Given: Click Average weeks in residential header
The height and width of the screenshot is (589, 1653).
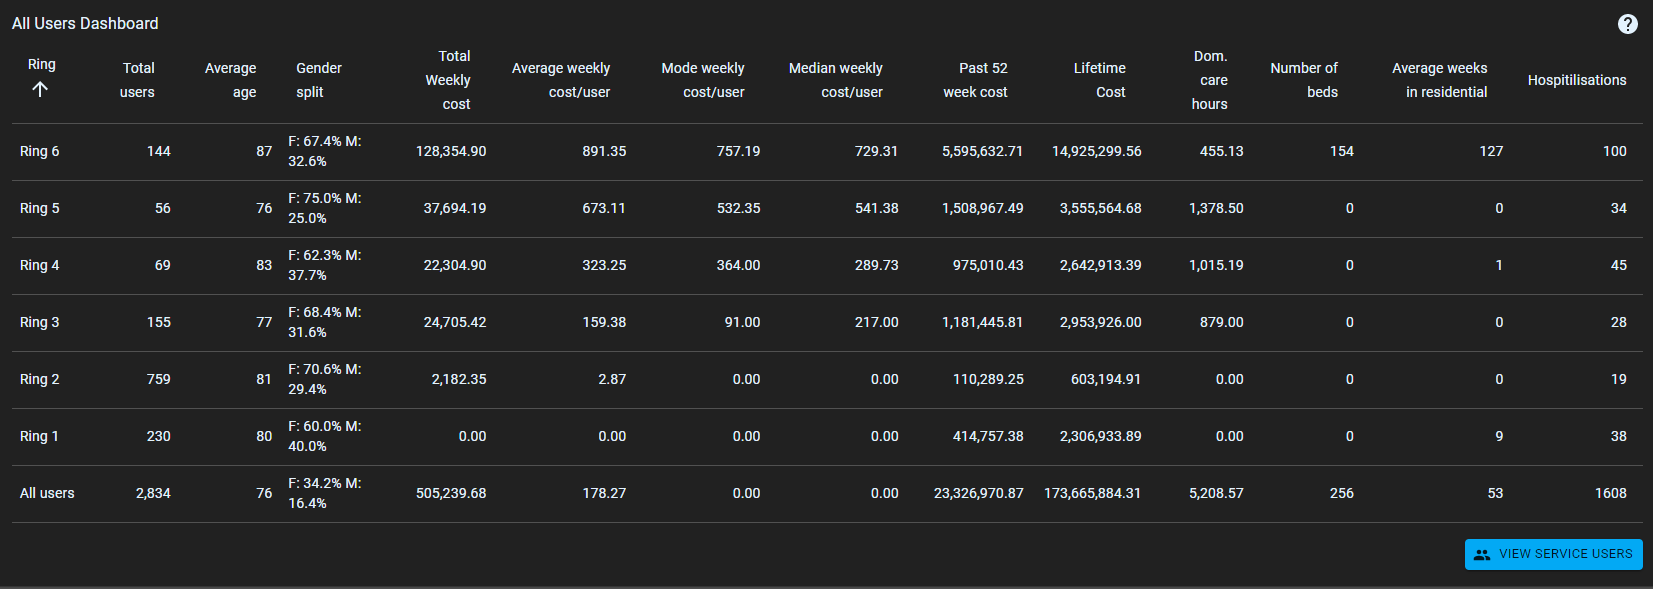Looking at the screenshot, I should click(x=1440, y=80).
